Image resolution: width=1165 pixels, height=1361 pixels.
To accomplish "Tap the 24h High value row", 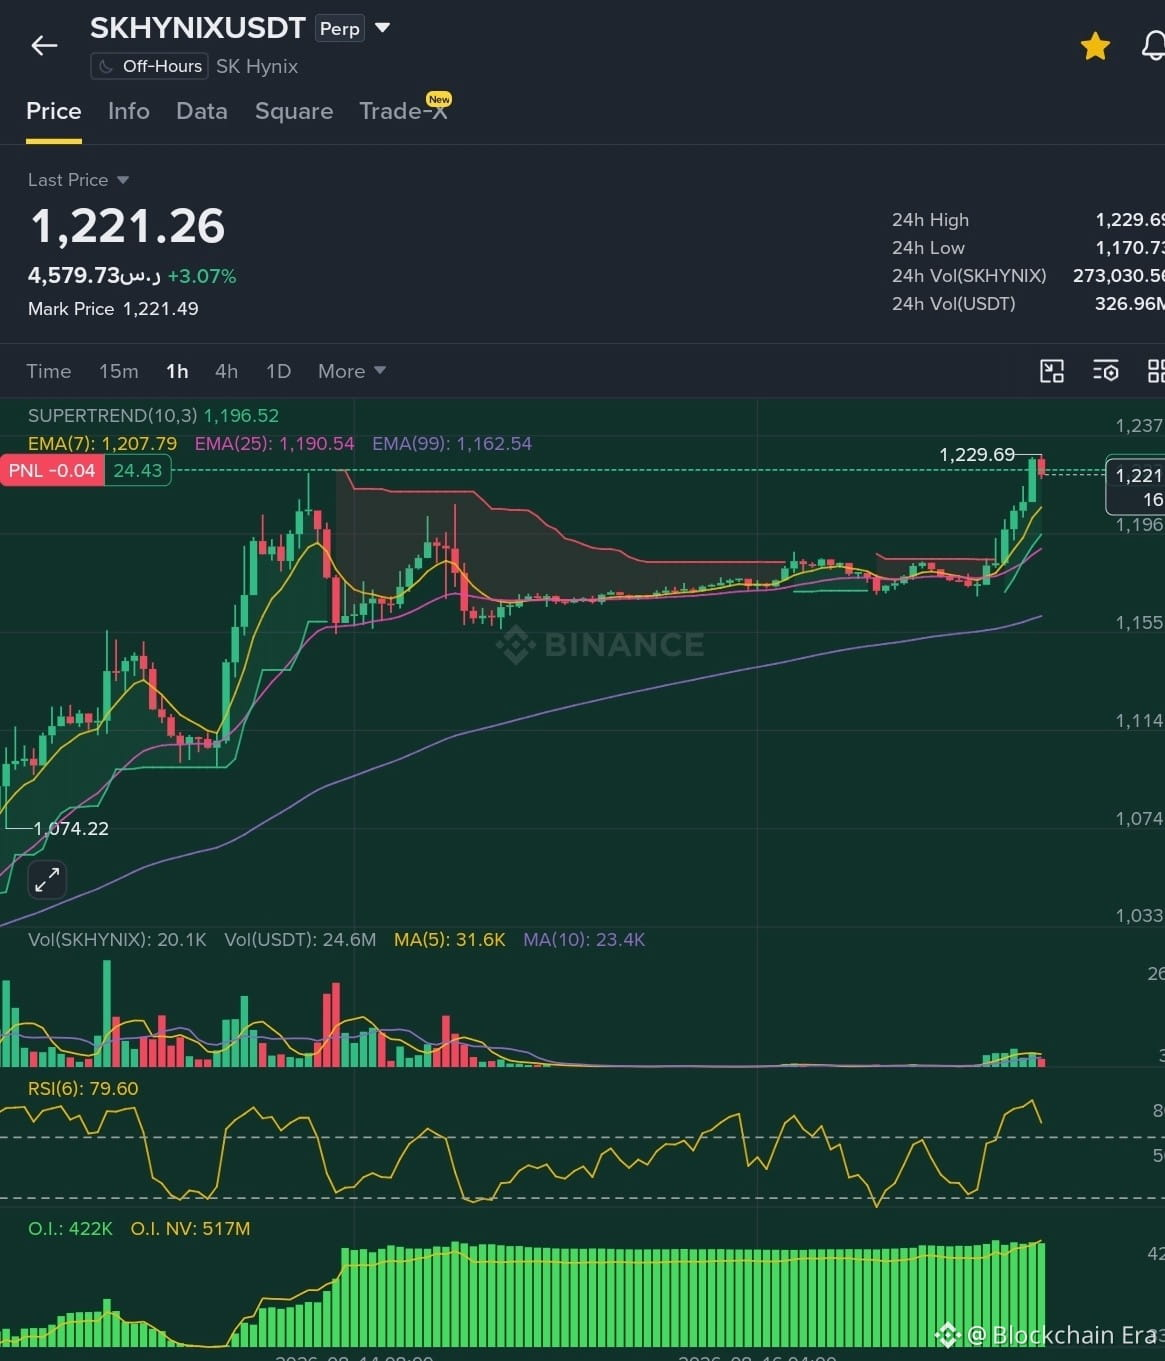I will pyautogui.click(x=1028, y=220).
